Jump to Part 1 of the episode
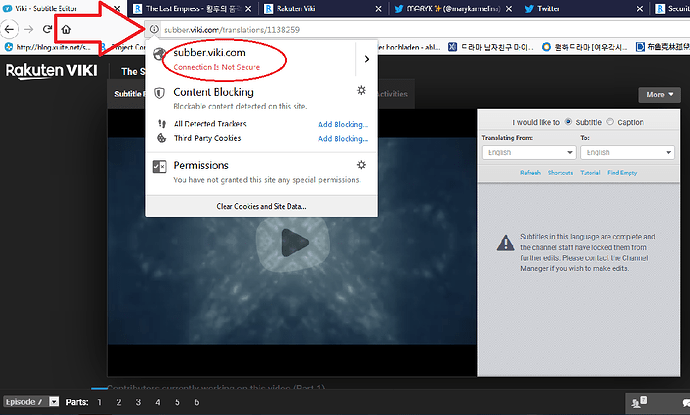Viewport: 690px width, 415px height. pyautogui.click(x=99, y=402)
